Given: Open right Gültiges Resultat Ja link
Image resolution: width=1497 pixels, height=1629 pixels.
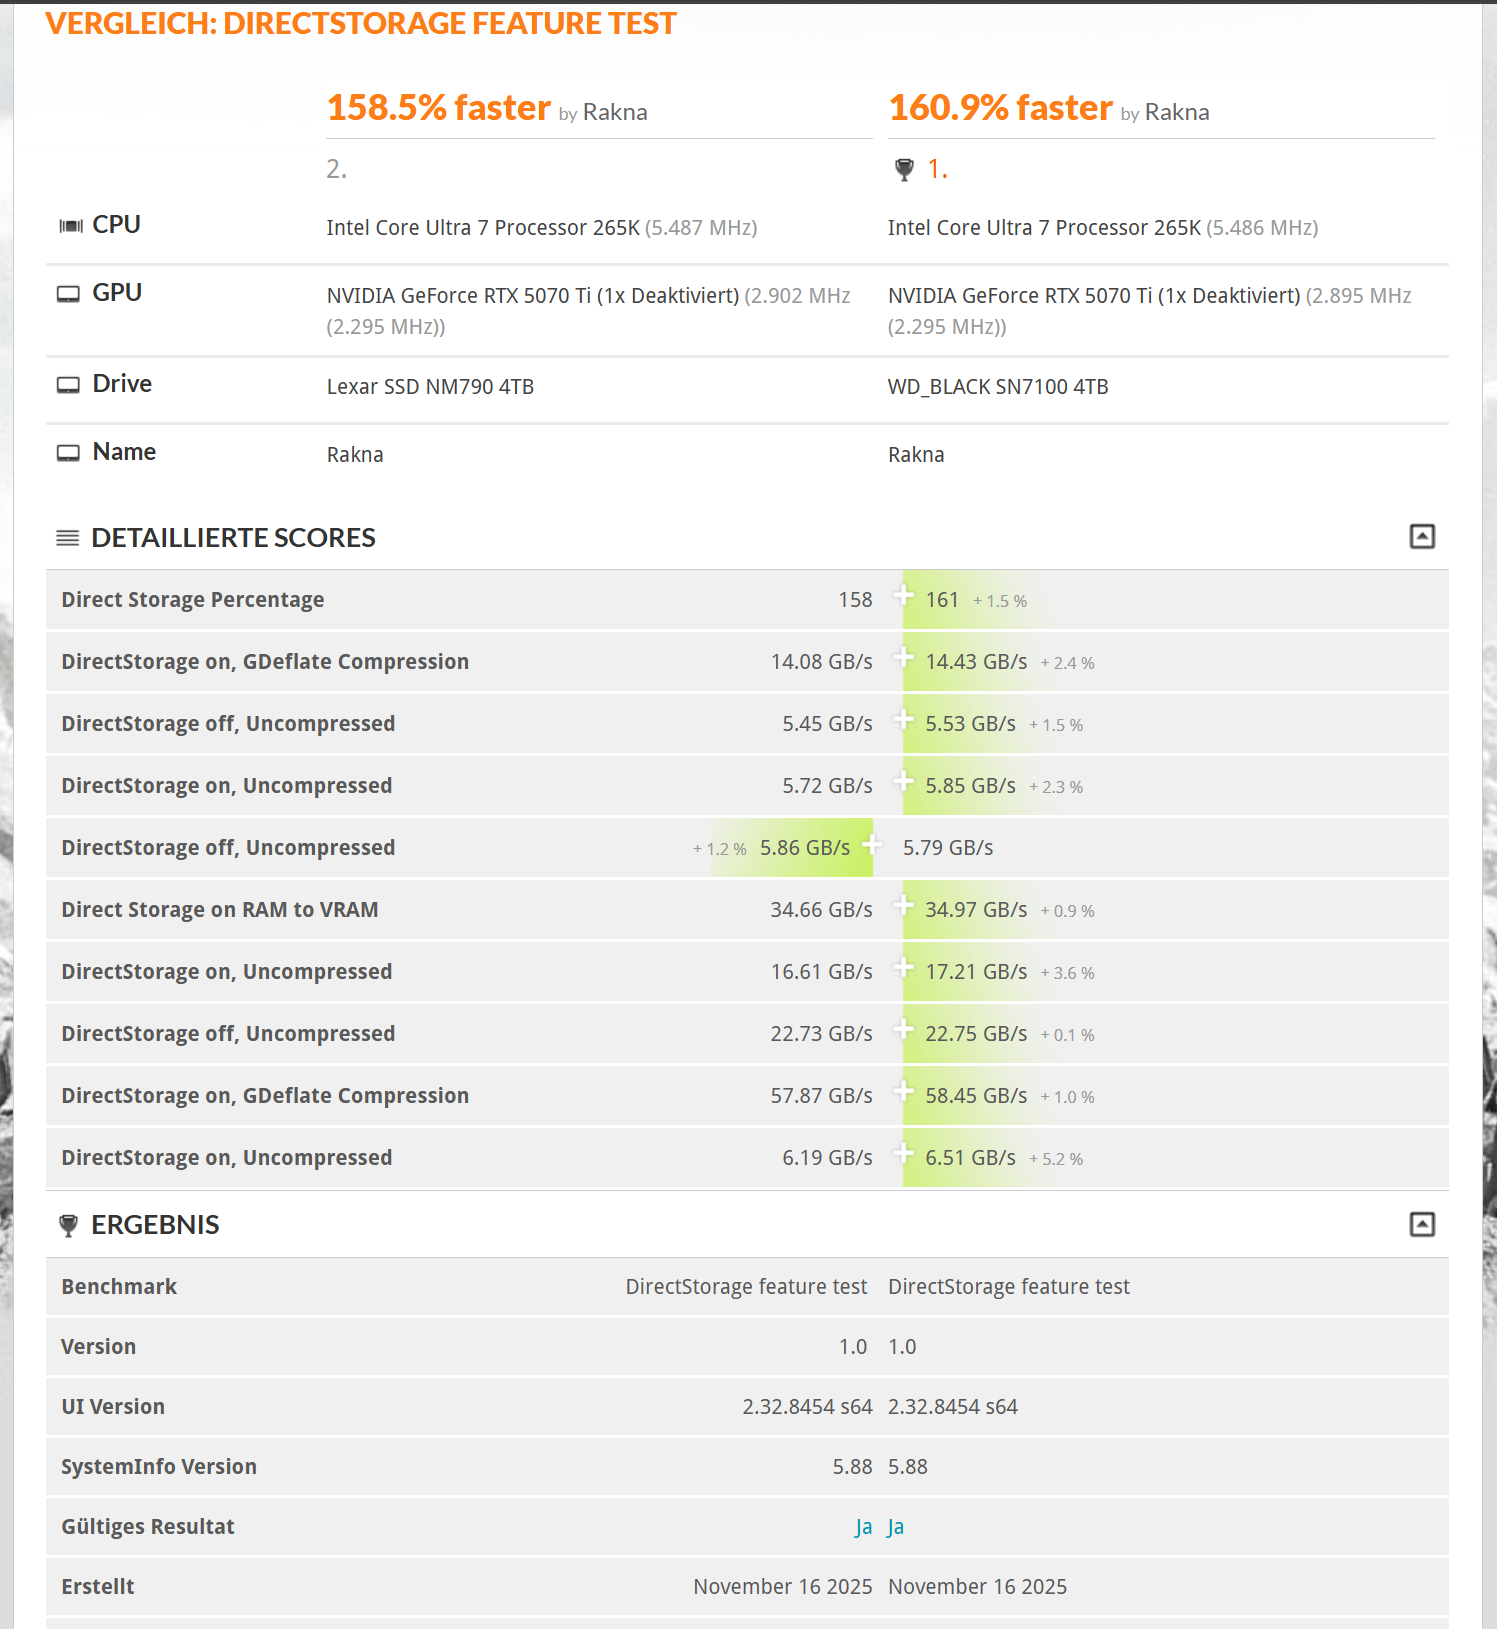Looking at the screenshot, I should tap(896, 1527).
